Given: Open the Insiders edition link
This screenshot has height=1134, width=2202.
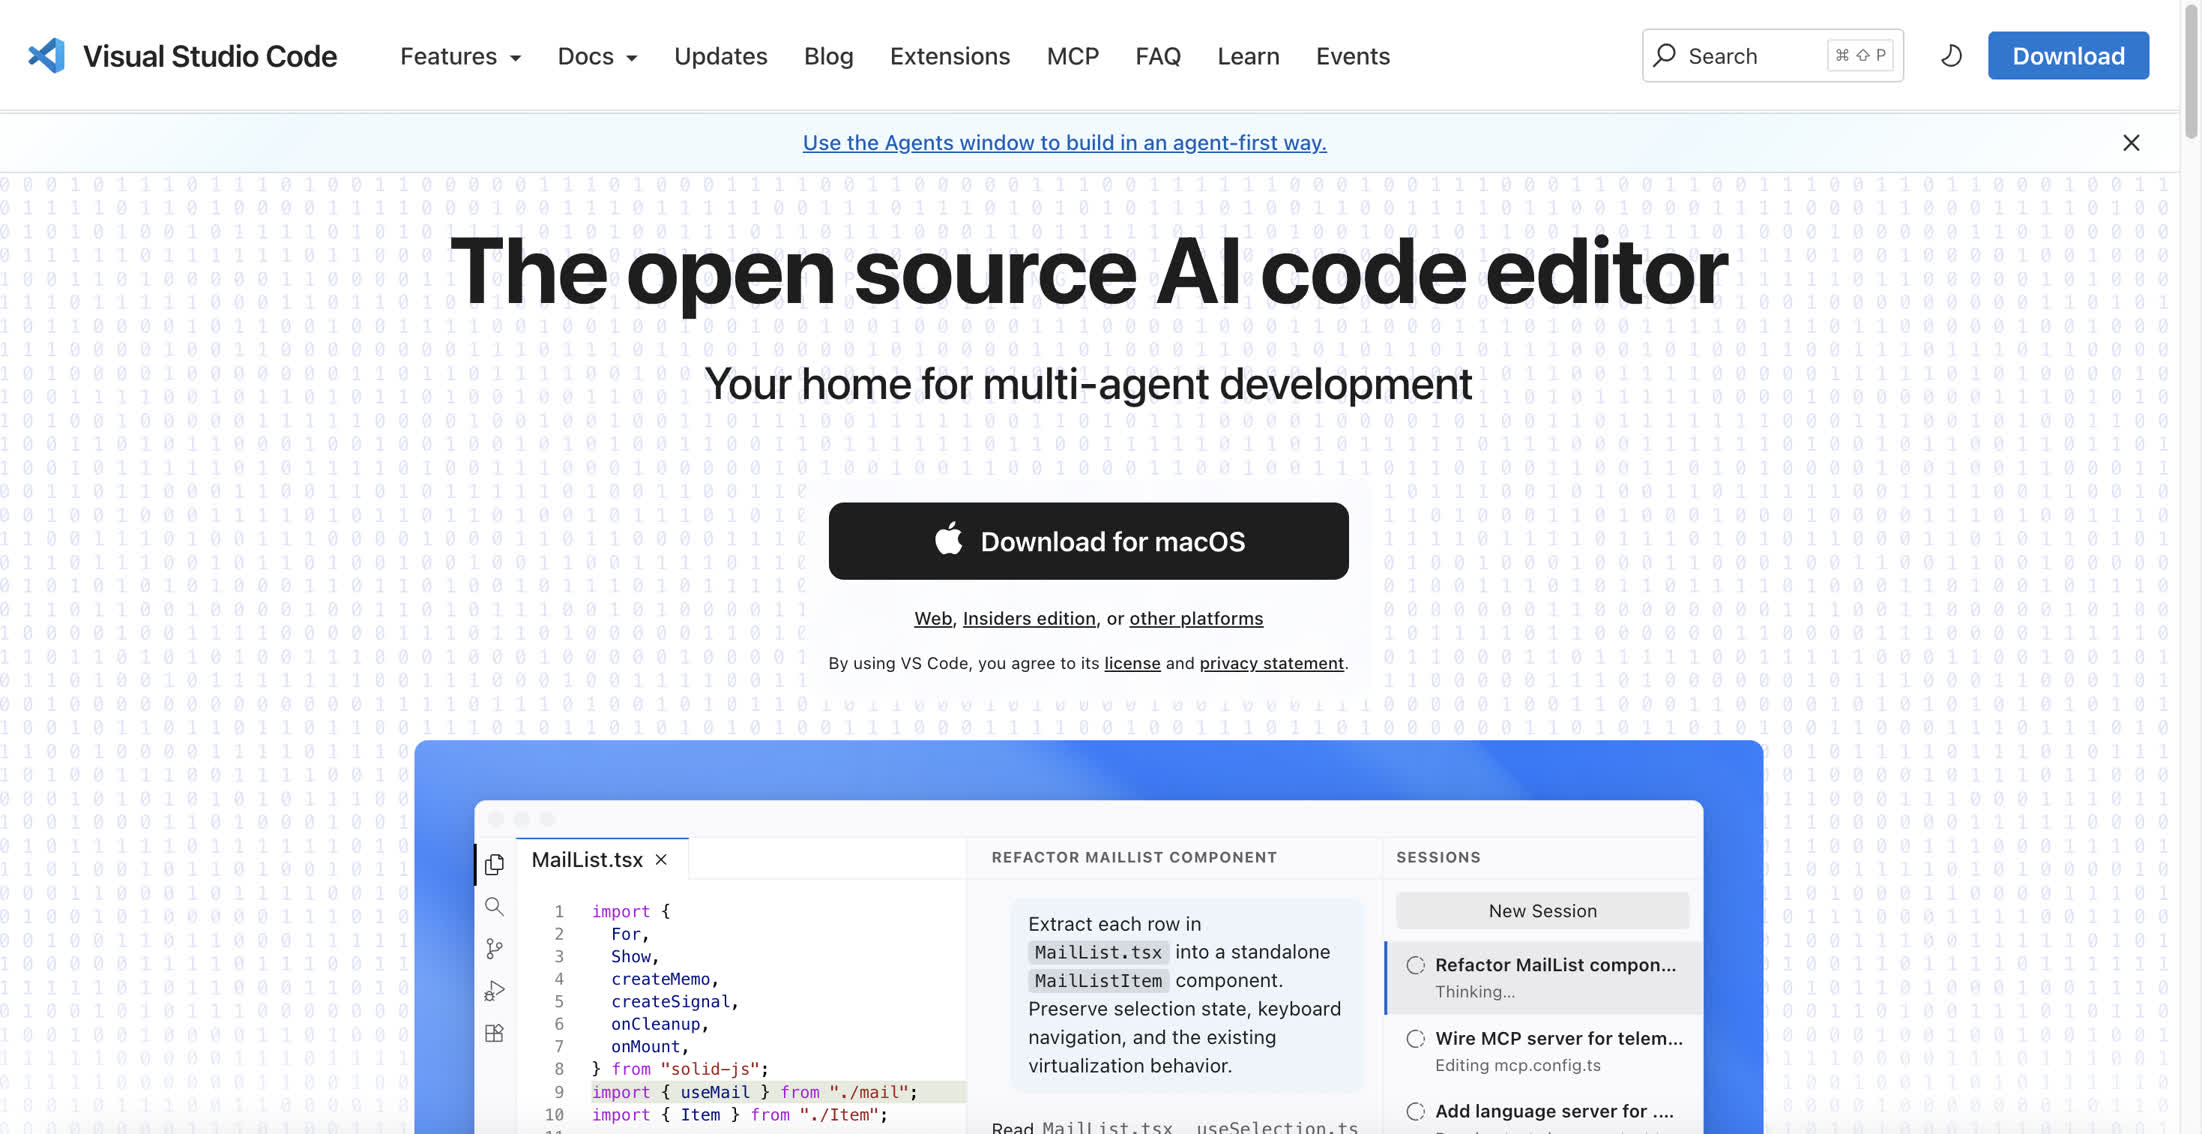Looking at the screenshot, I should pos(1029,619).
